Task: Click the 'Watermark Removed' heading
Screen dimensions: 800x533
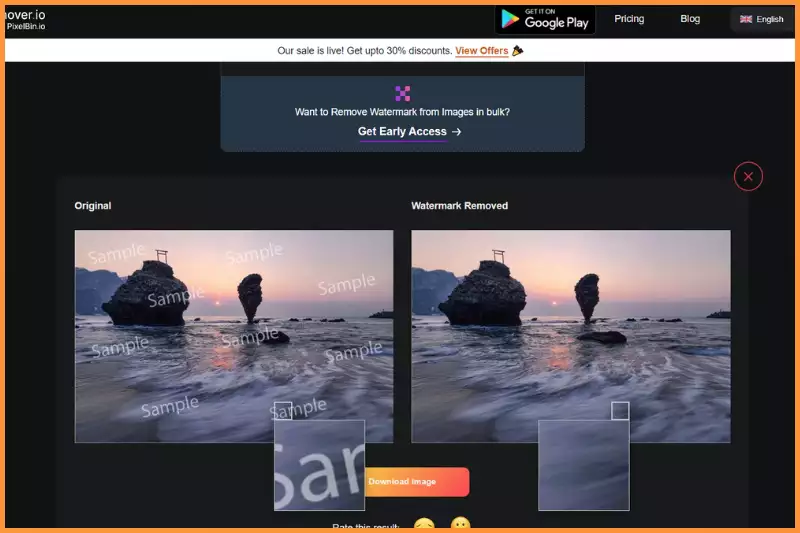Action: pos(459,206)
